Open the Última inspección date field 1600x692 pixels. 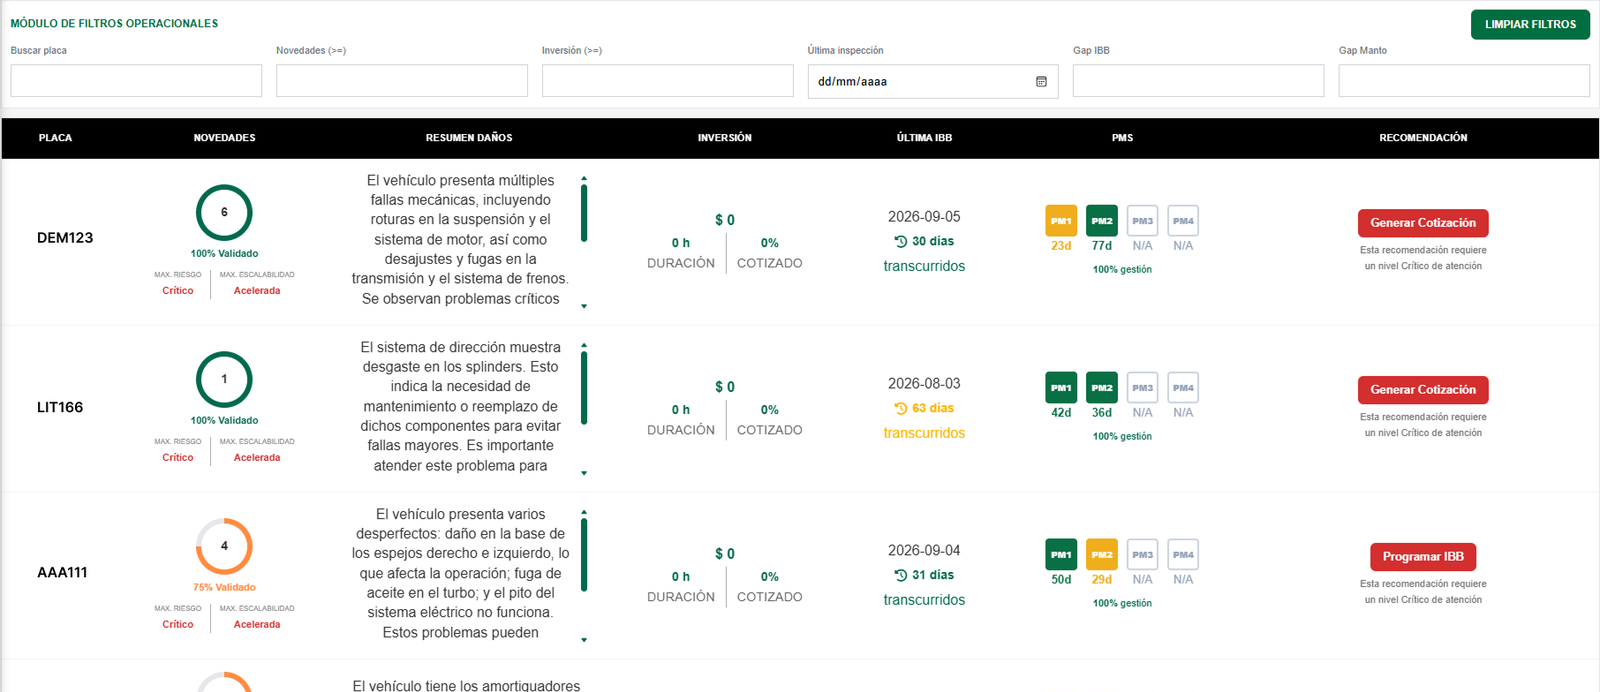pos(932,81)
